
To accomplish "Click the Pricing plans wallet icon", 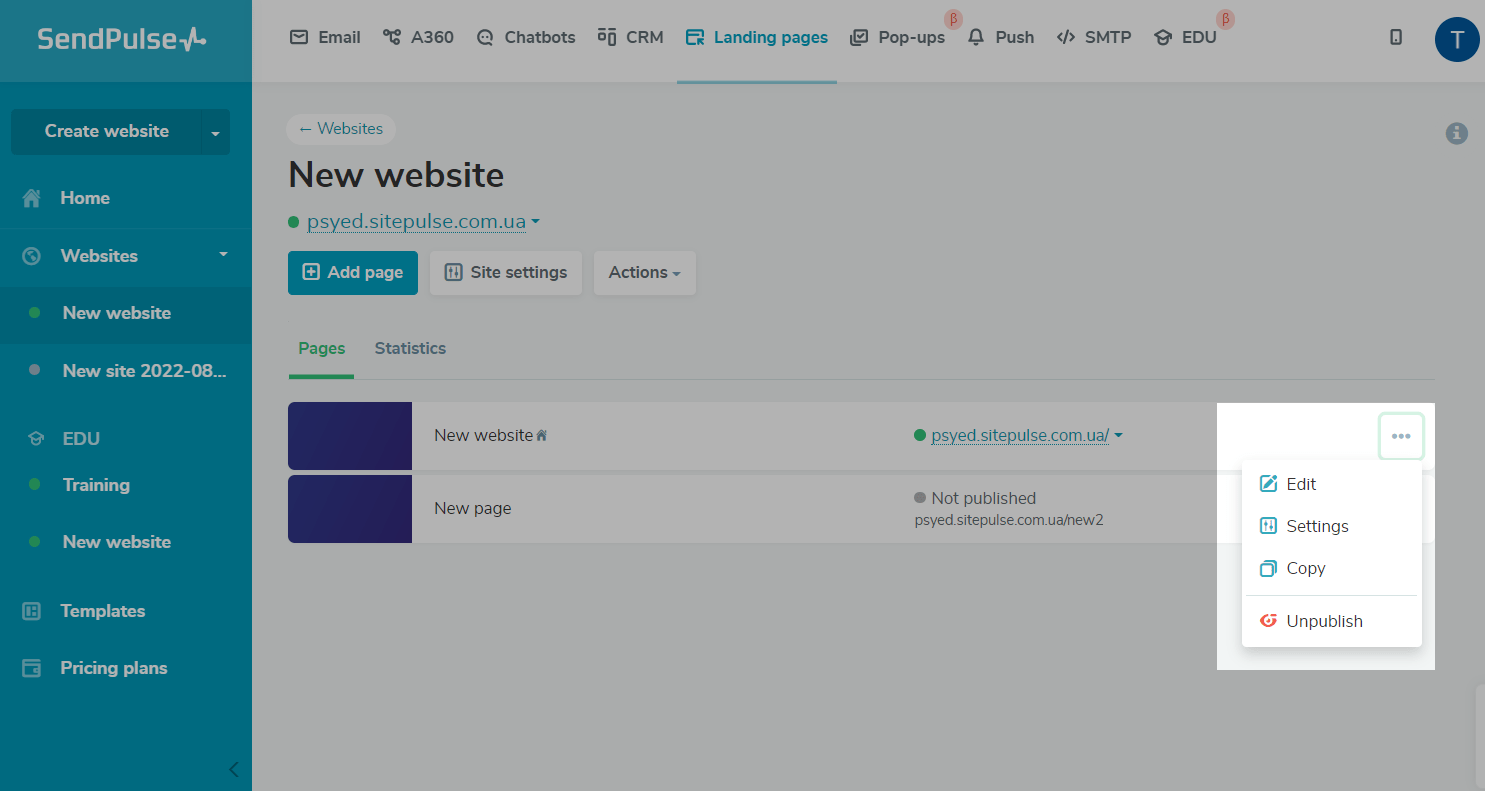I will pos(32,668).
